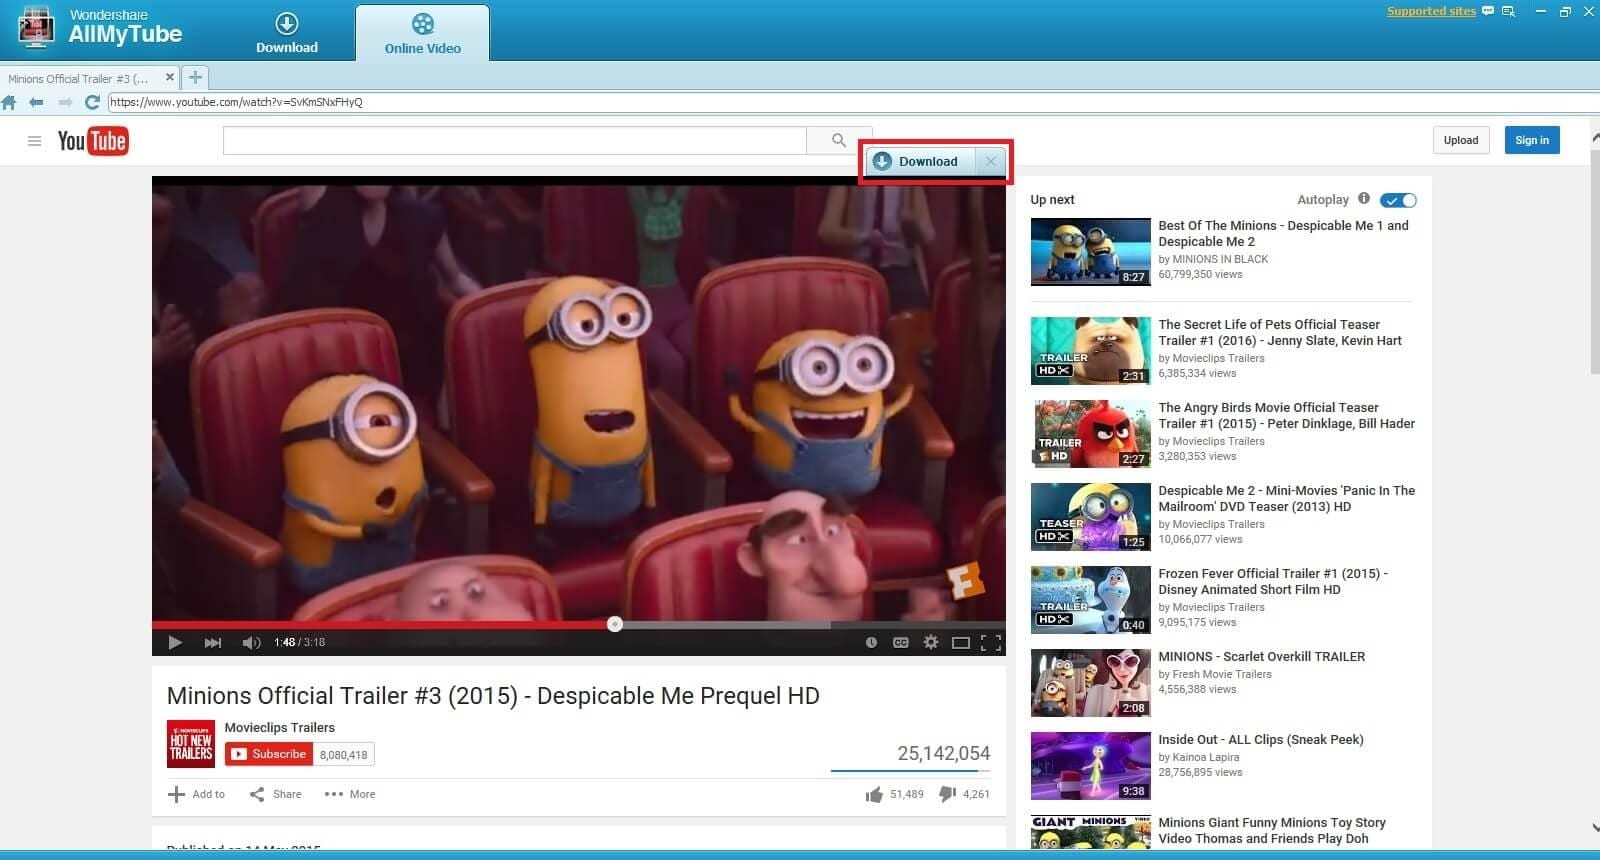The height and width of the screenshot is (860, 1600).
Task: Switch to the Download tab in AllMyTube
Action: [287, 33]
